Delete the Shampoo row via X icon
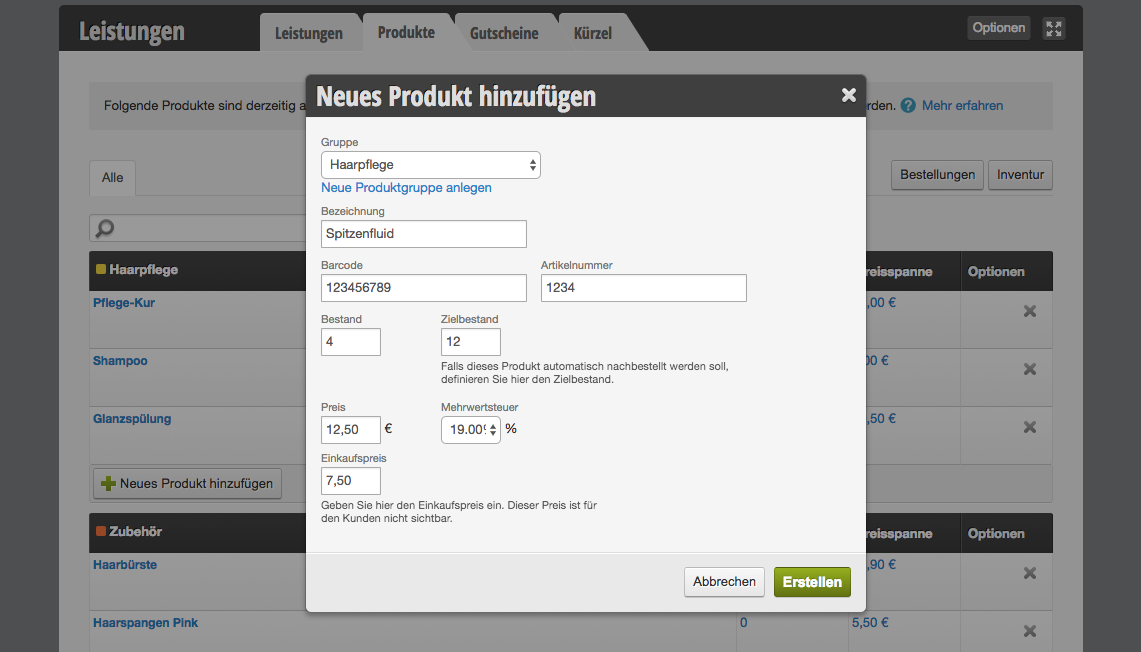 click(x=1030, y=370)
